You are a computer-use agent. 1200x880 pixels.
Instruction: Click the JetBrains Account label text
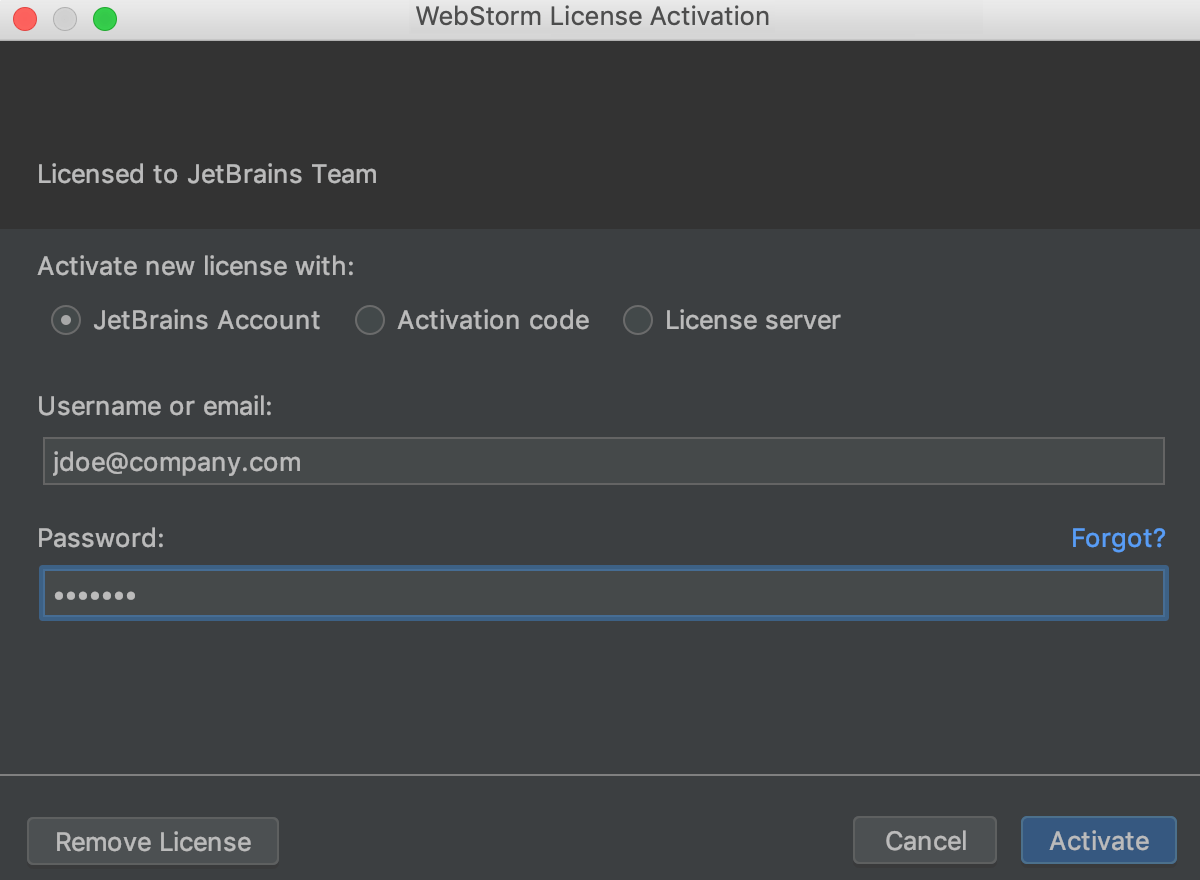point(207,320)
